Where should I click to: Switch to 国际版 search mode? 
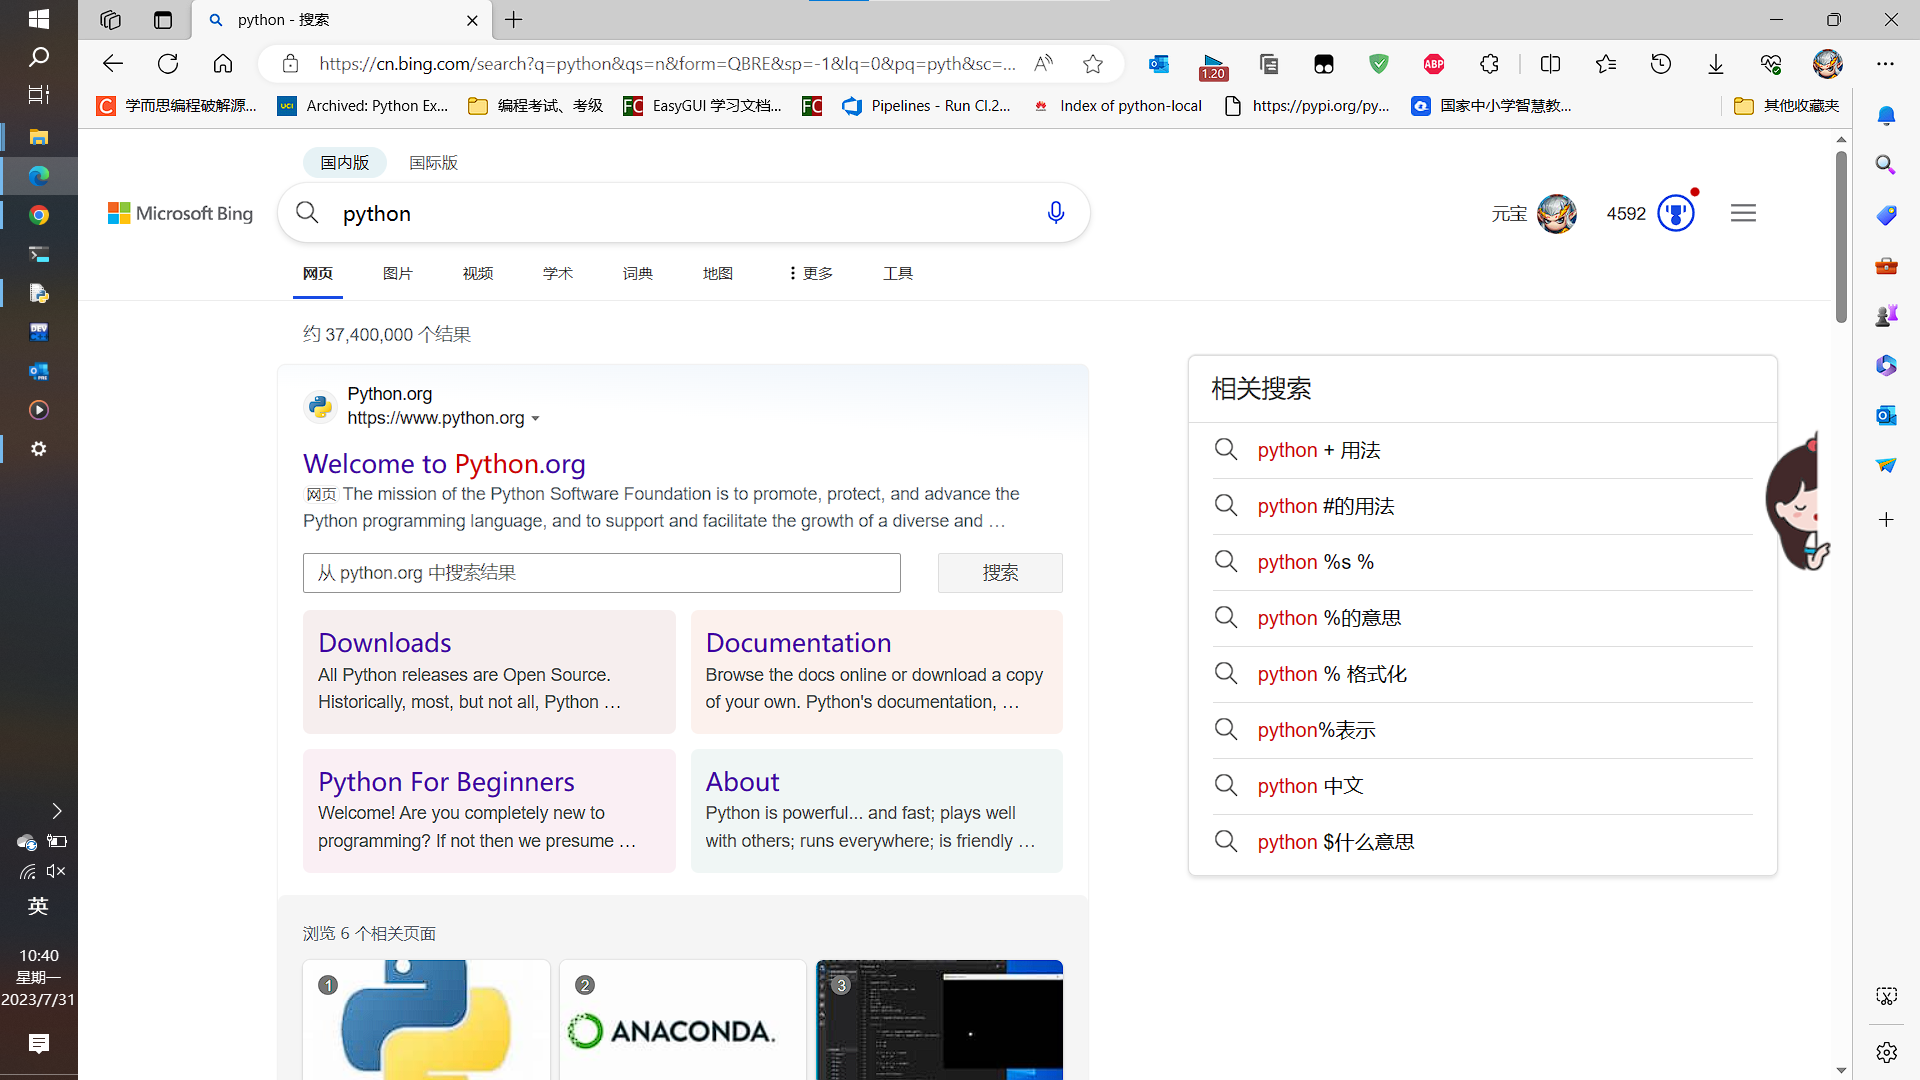[x=433, y=162]
